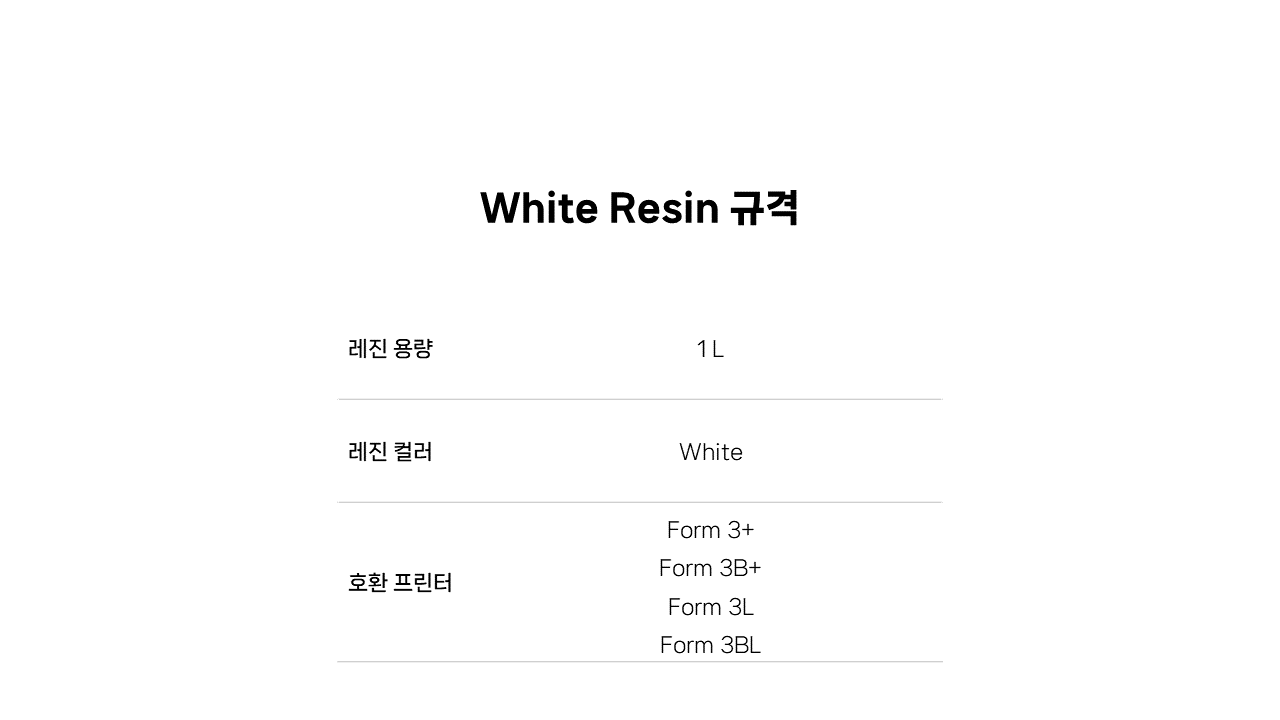The height and width of the screenshot is (720, 1280).
Task: Click the bottom divider under Form 3BL
Action: tap(640, 662)
